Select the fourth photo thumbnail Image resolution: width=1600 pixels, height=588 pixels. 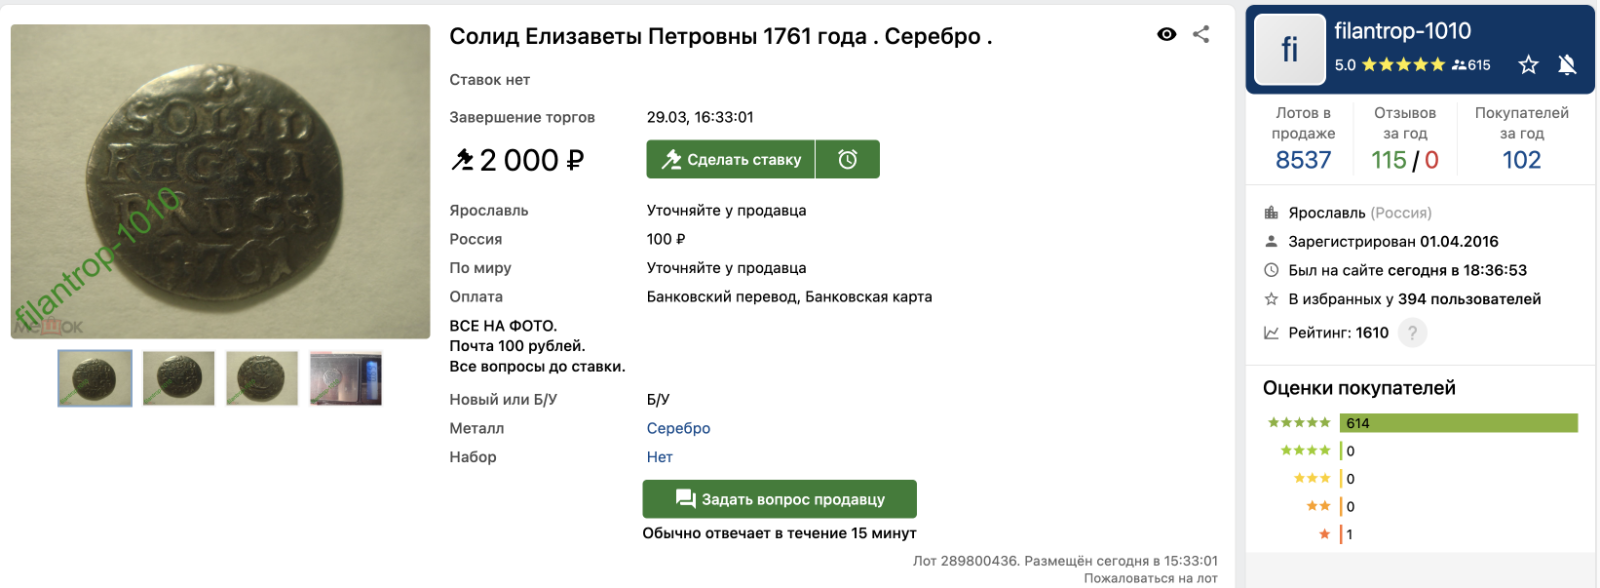click(x=346, y=378)
